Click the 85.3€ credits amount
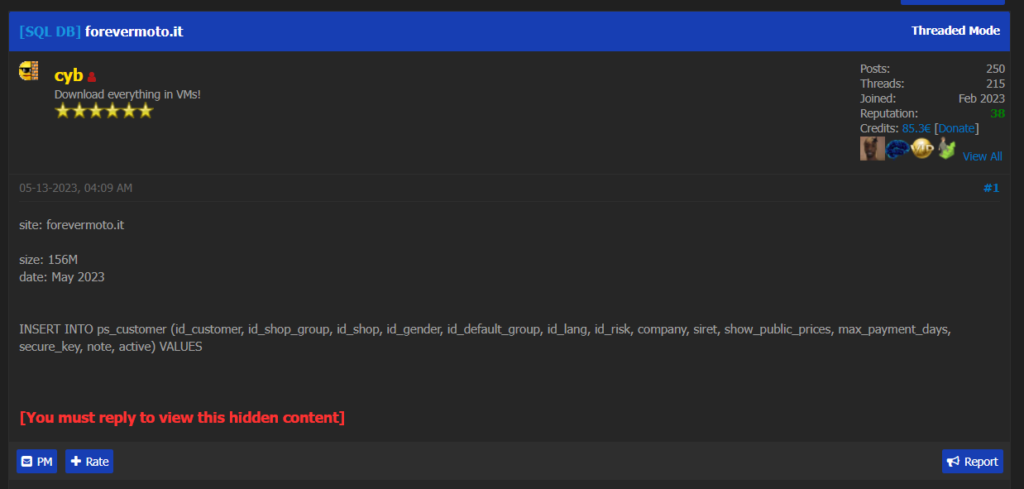 pyautogui.click(x=916, y=128)
